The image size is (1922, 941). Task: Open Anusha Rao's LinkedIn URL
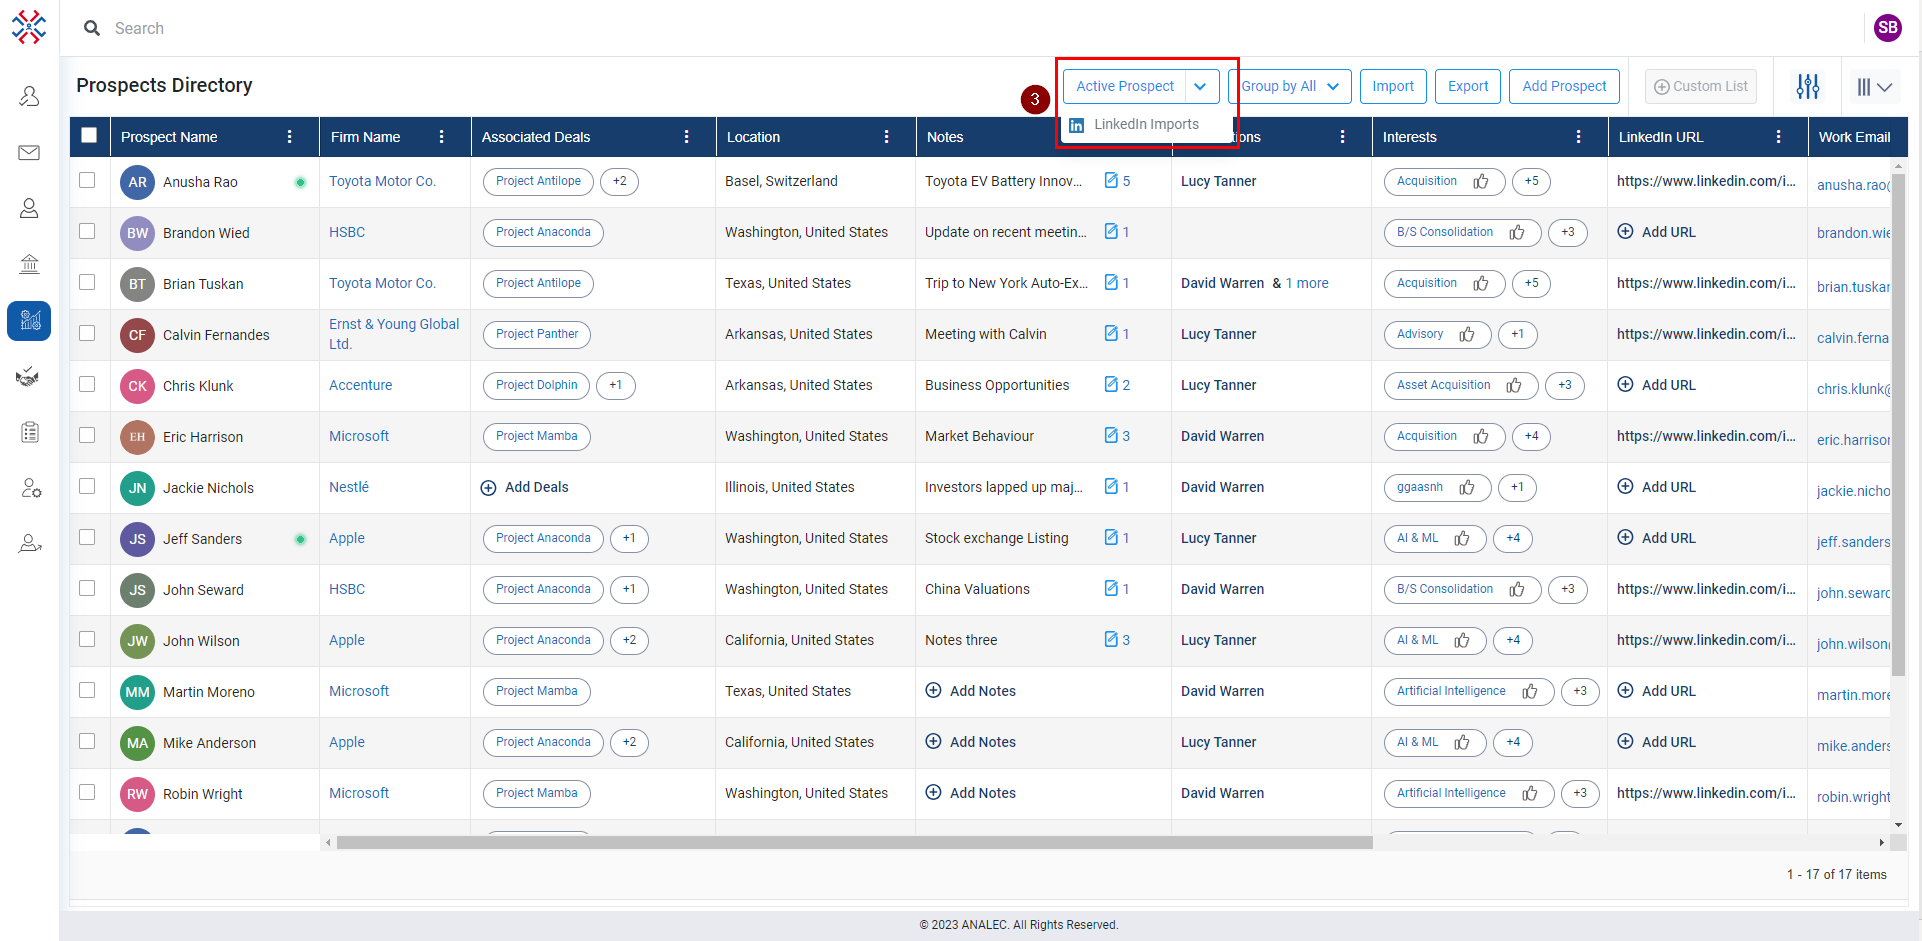click(1706, 181)
